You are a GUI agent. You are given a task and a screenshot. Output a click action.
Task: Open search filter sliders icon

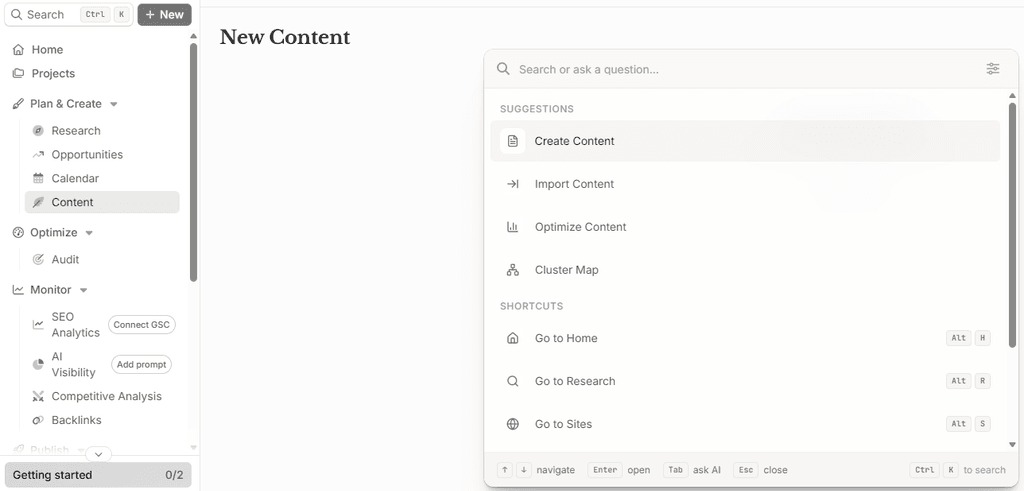(993, 69)
